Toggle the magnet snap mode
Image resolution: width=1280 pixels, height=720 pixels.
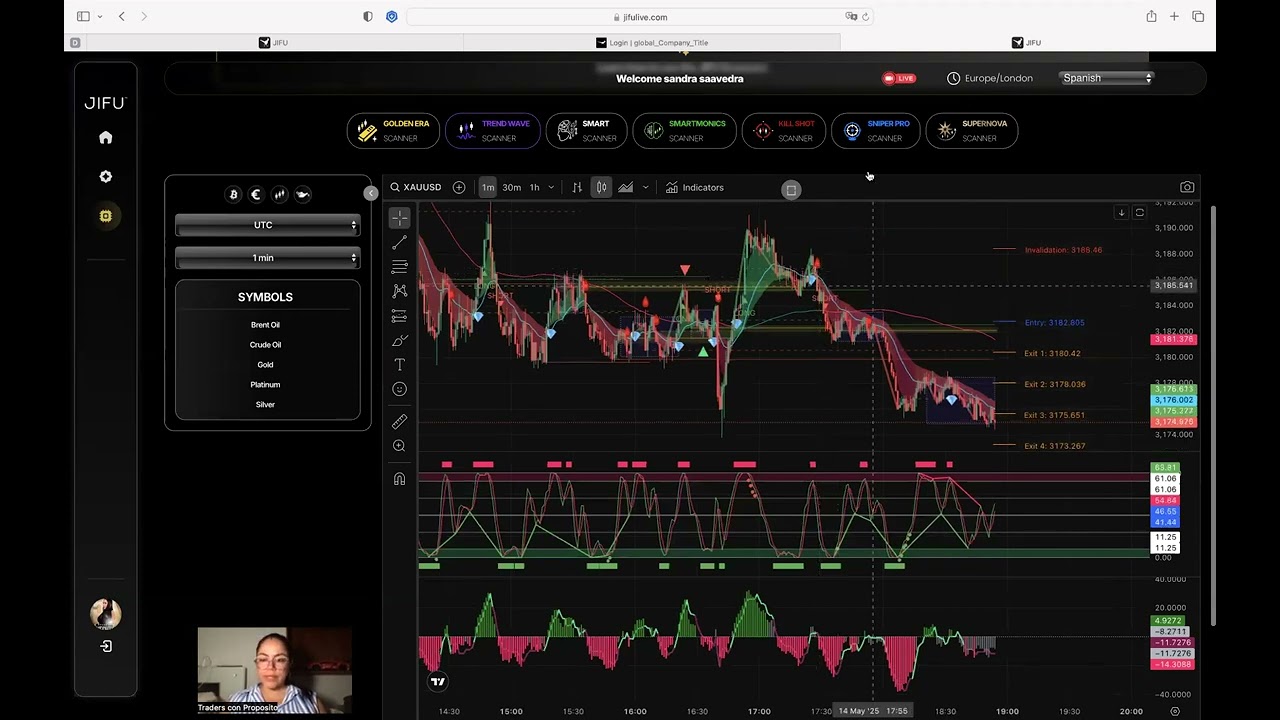click(399, 479)
